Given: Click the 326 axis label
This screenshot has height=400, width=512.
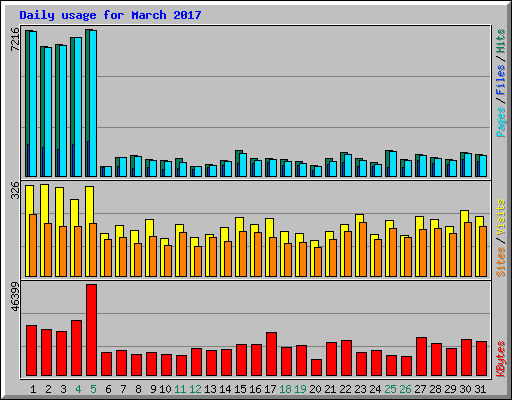Looking at the screenshot, I should [15, 190].
